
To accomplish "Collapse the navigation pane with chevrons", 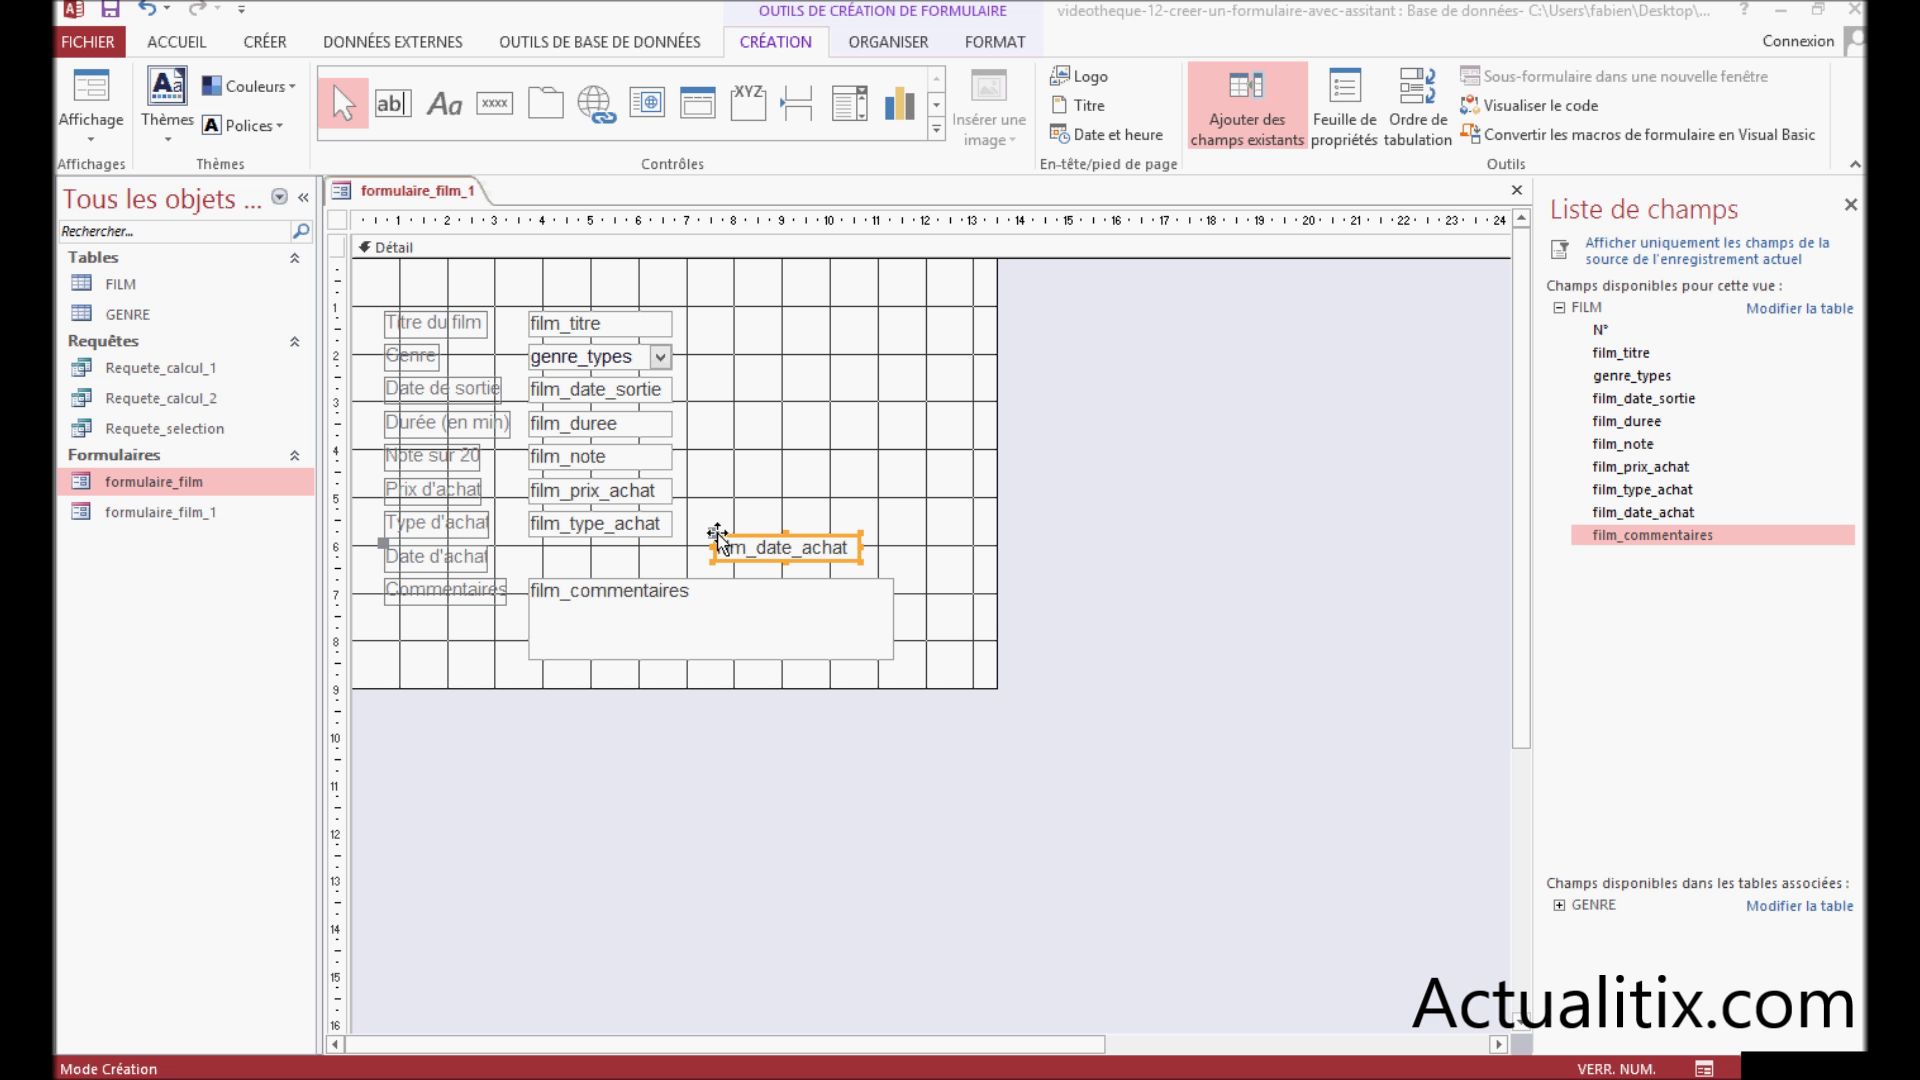I will (303, 198).
